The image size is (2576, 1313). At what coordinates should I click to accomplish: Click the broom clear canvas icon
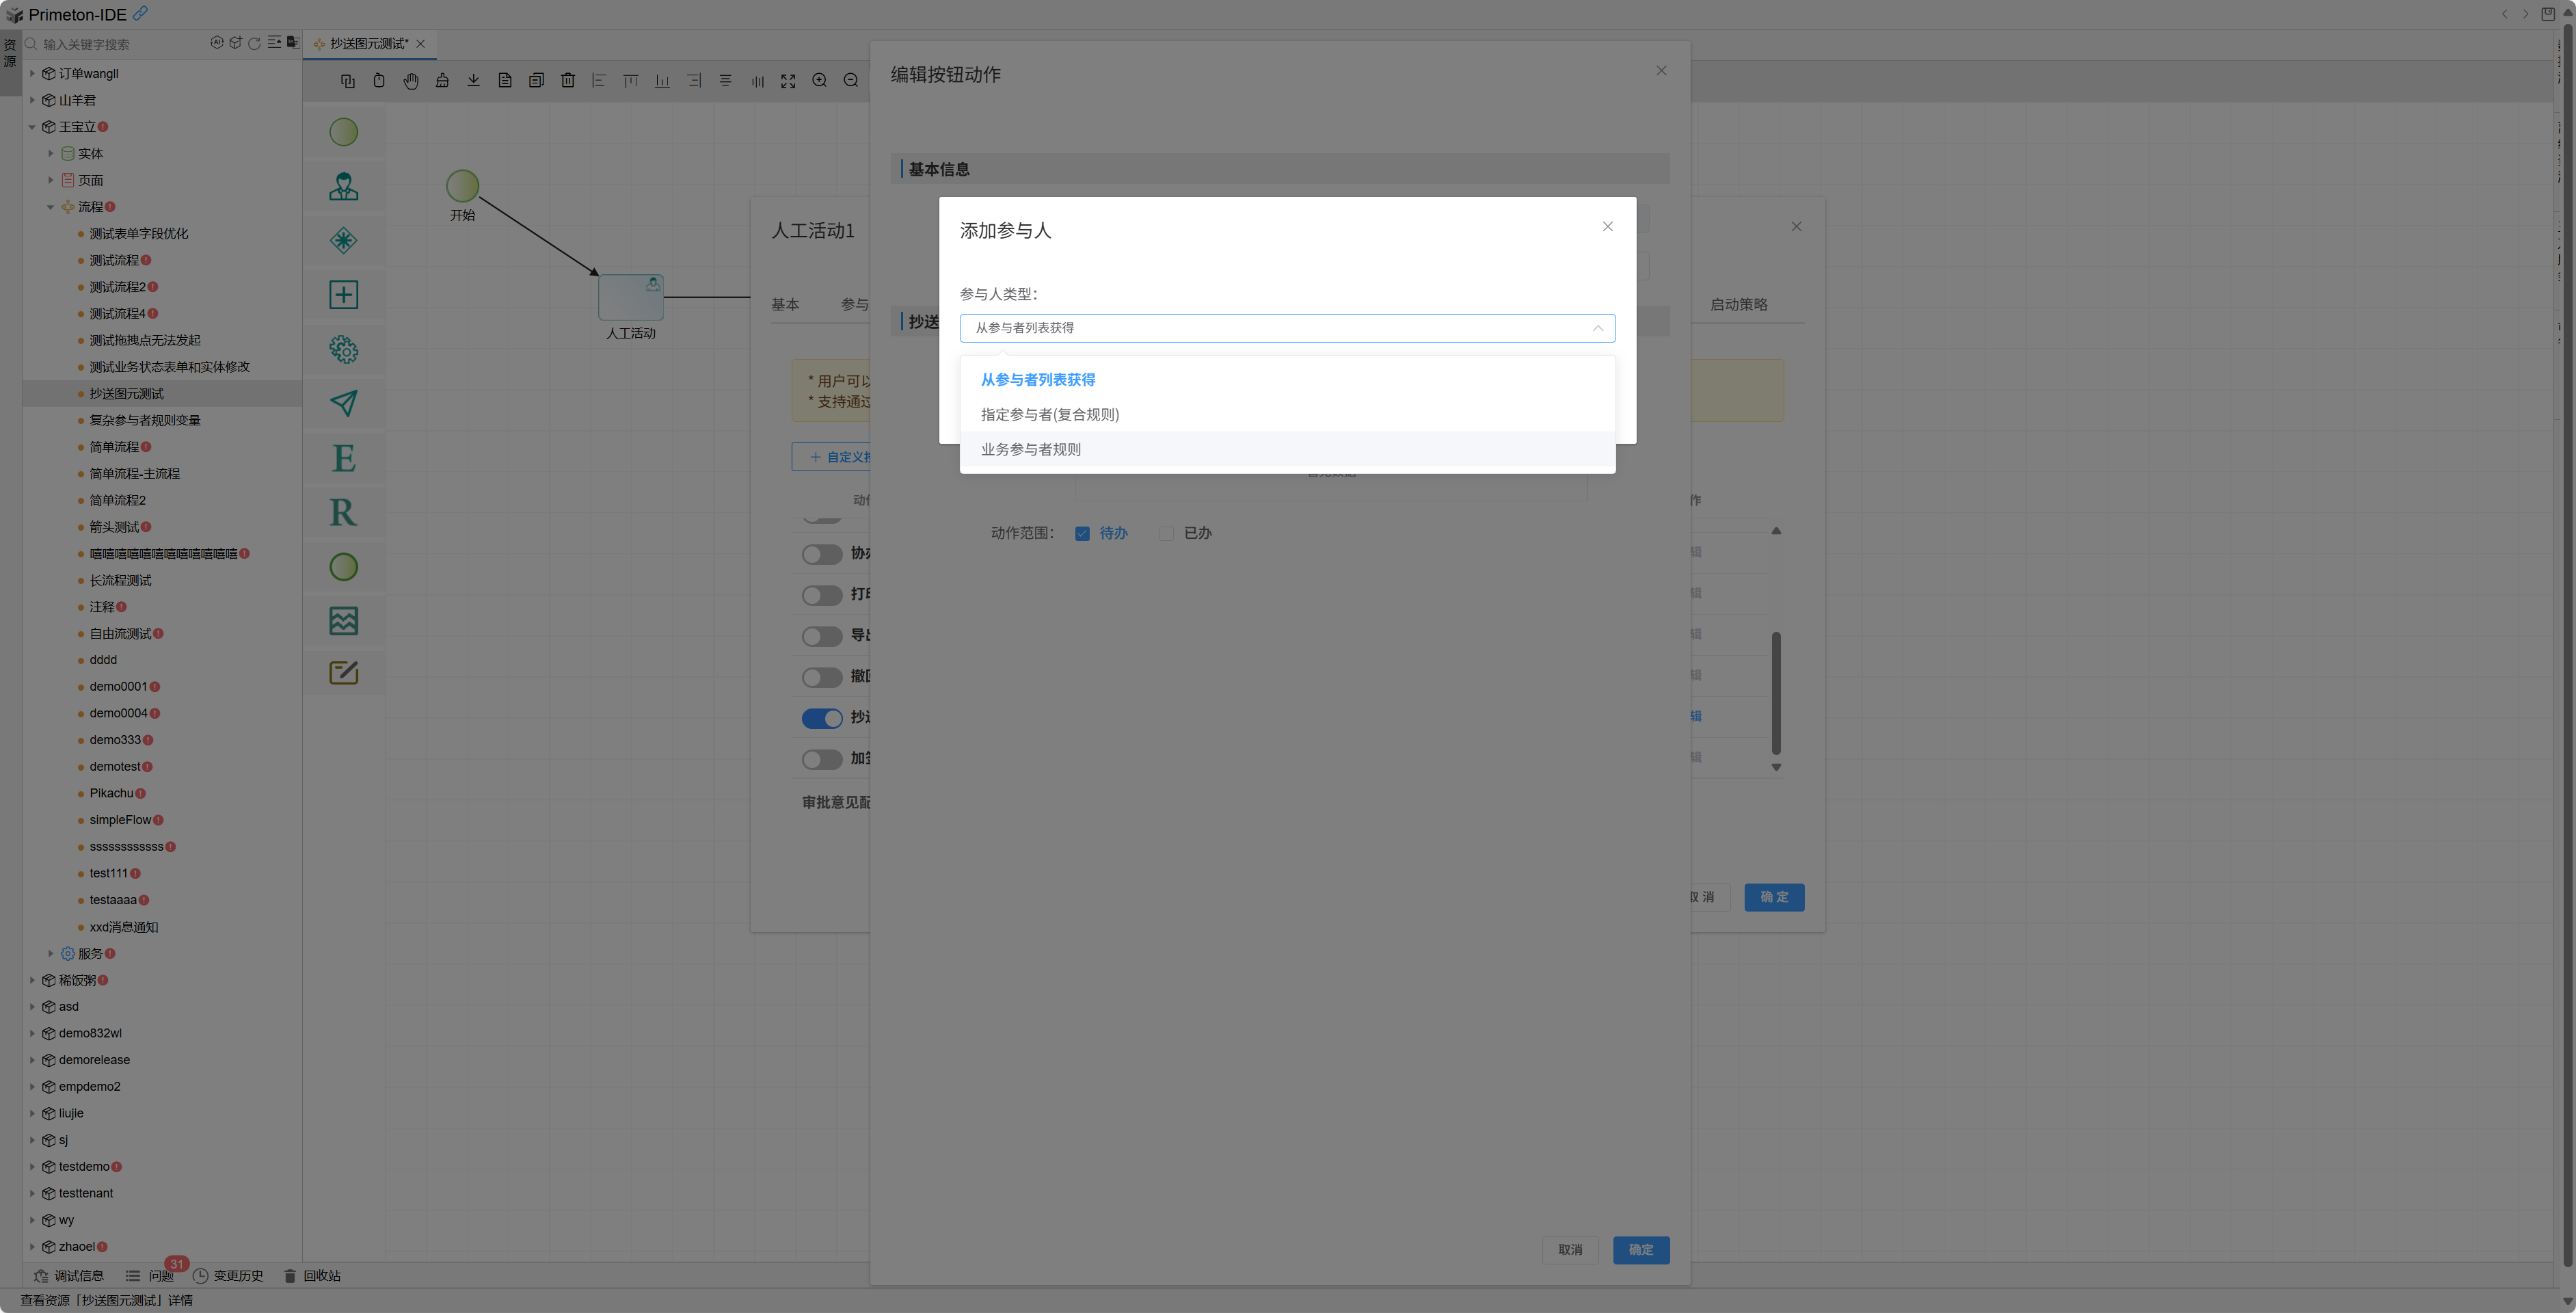[442, 81]
